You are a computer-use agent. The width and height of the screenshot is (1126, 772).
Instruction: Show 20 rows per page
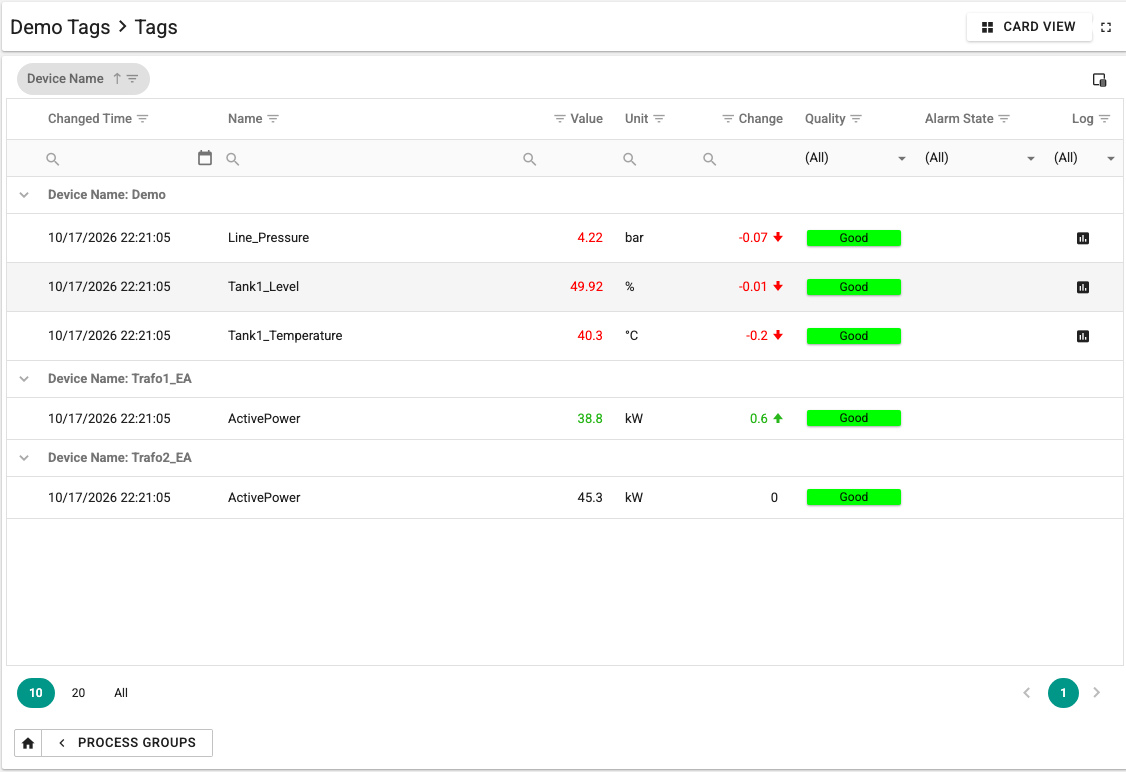coord(78,693)
